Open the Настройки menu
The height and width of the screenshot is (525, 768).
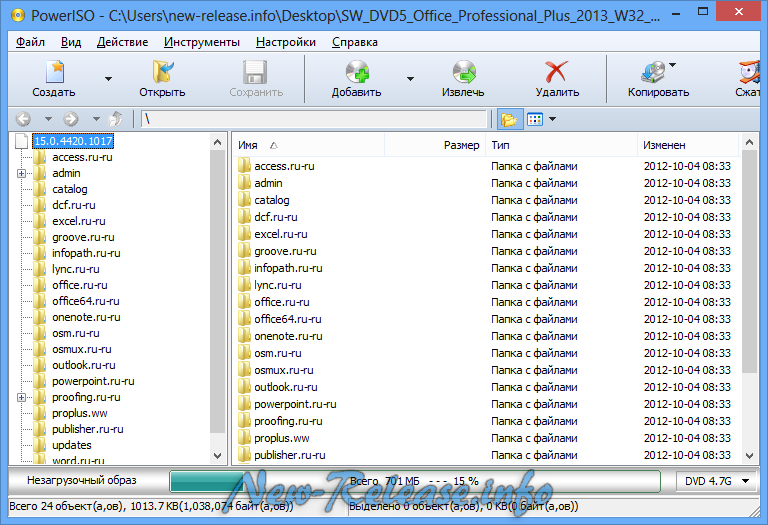coord(286,42)
